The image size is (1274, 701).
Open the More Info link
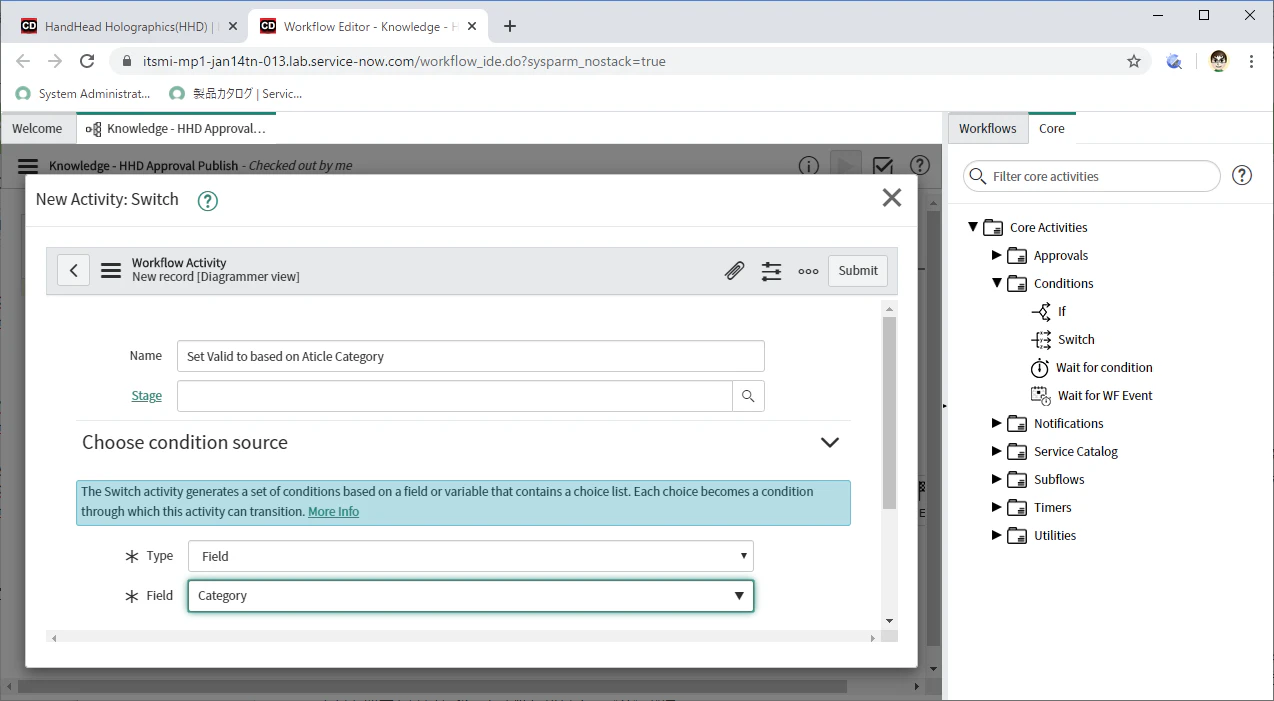tap(333, 511)
